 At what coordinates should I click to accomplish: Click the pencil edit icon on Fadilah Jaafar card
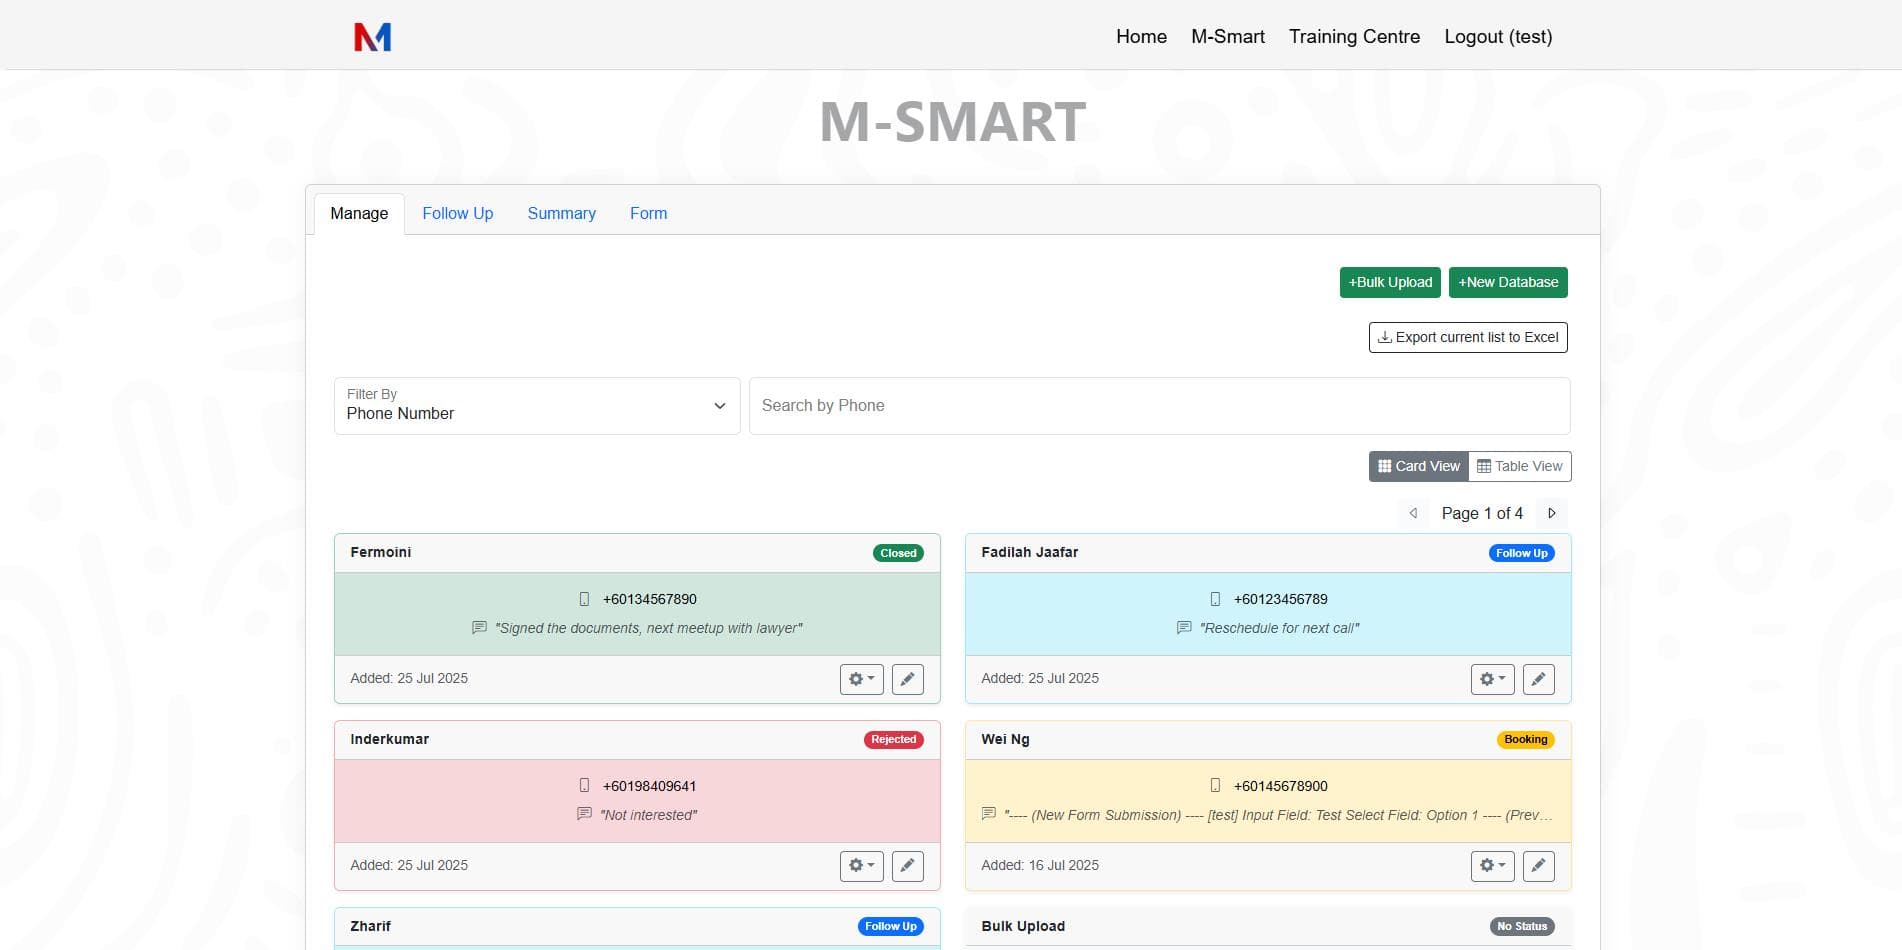[1538, 679]
